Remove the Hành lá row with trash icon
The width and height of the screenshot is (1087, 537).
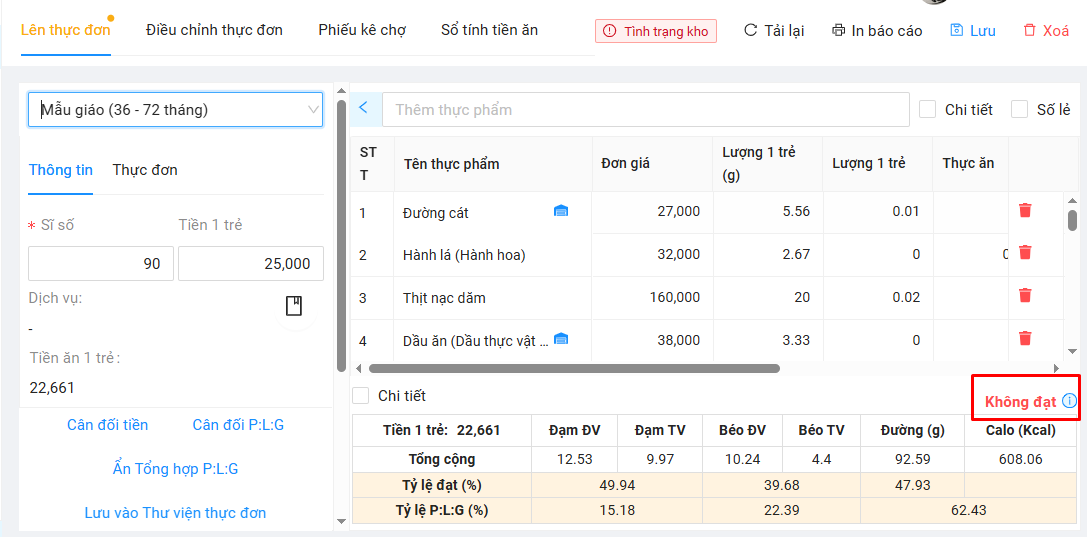point(1025,253)
